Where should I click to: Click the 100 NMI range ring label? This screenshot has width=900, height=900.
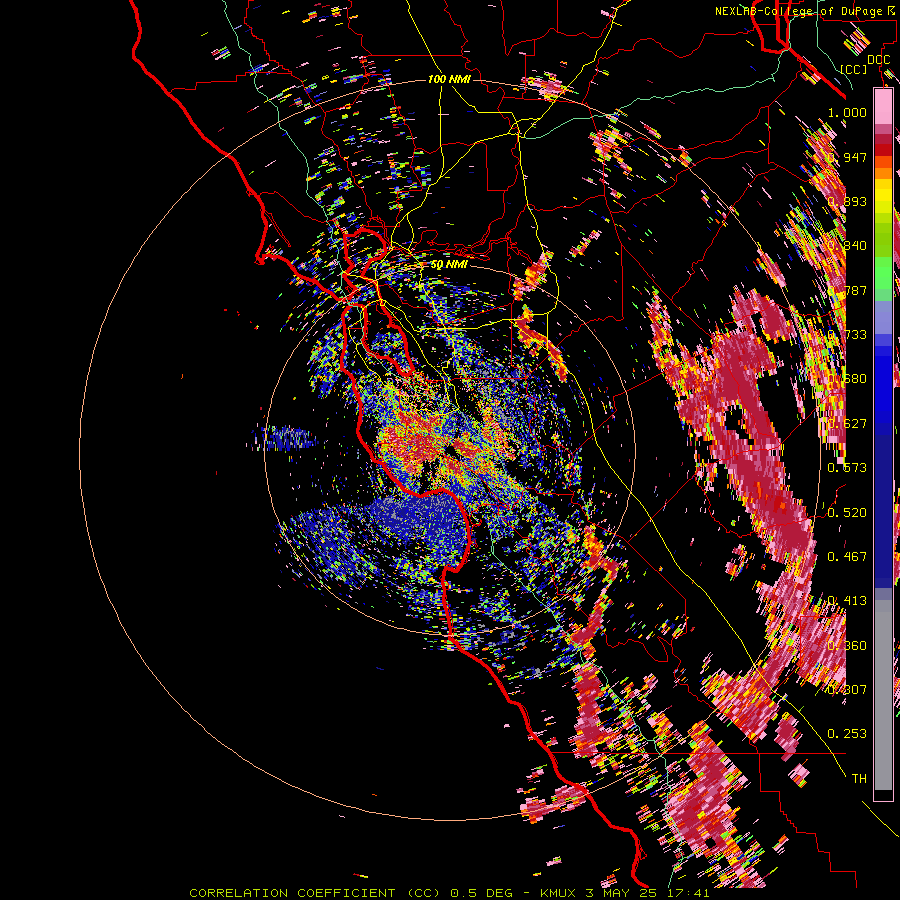click(x=449, y=79)
